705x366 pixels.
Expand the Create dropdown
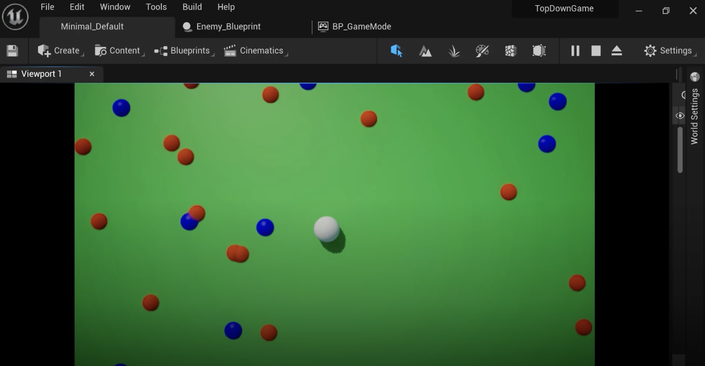click(x=60, y=51)
